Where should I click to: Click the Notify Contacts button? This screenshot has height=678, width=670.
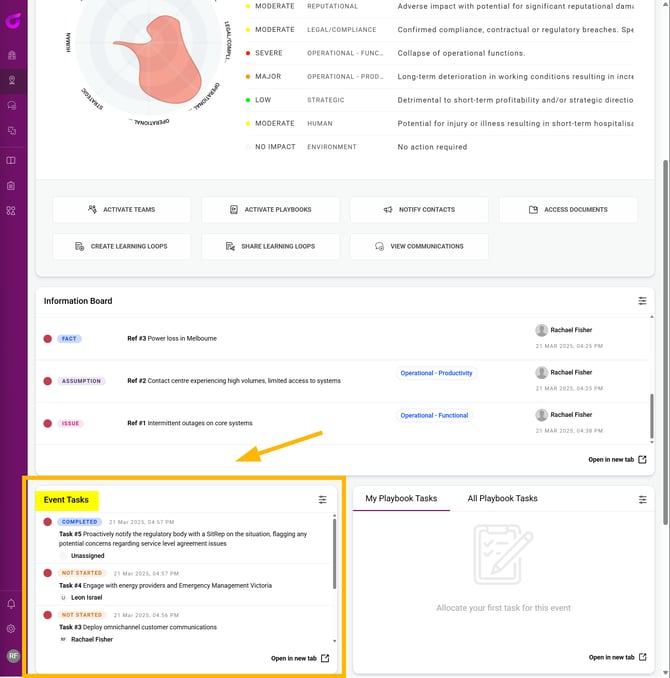click(x=419, y=210)
